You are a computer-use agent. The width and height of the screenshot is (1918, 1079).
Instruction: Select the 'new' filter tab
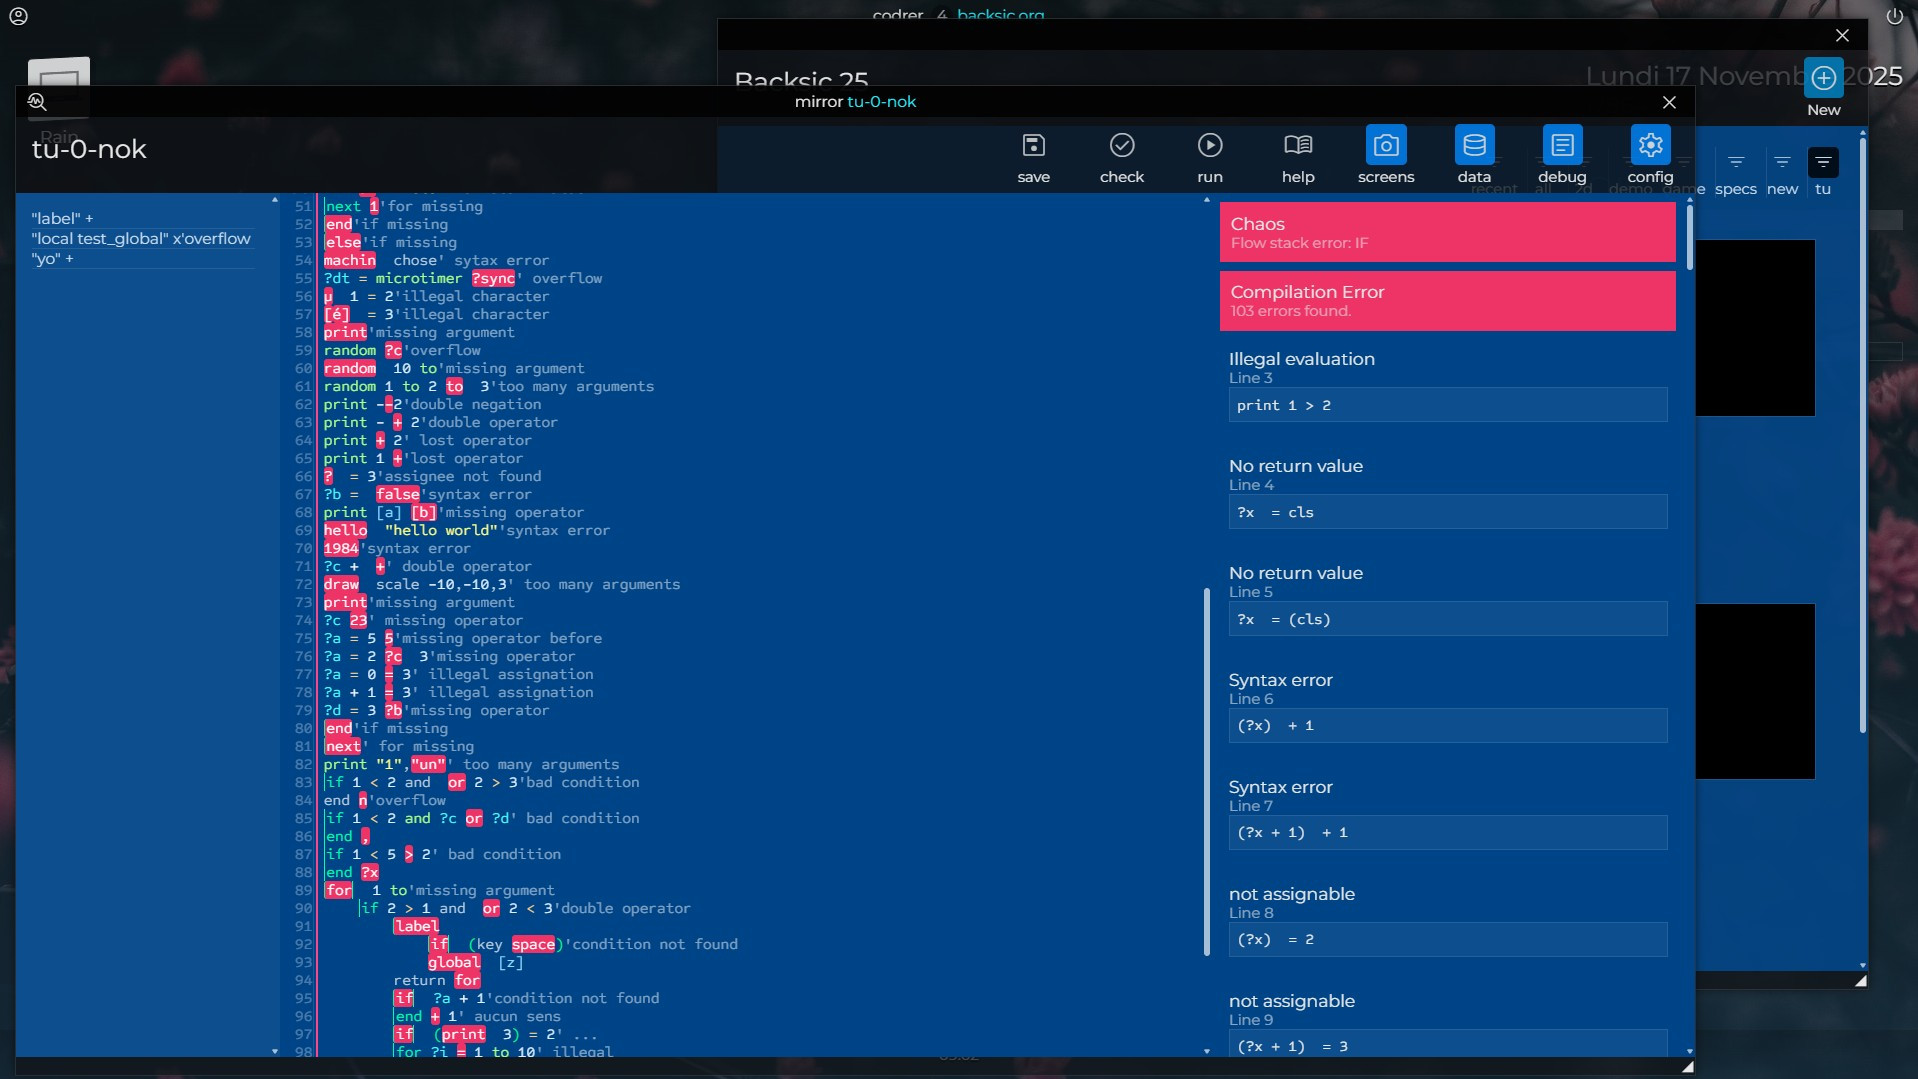pos(1781,172)
